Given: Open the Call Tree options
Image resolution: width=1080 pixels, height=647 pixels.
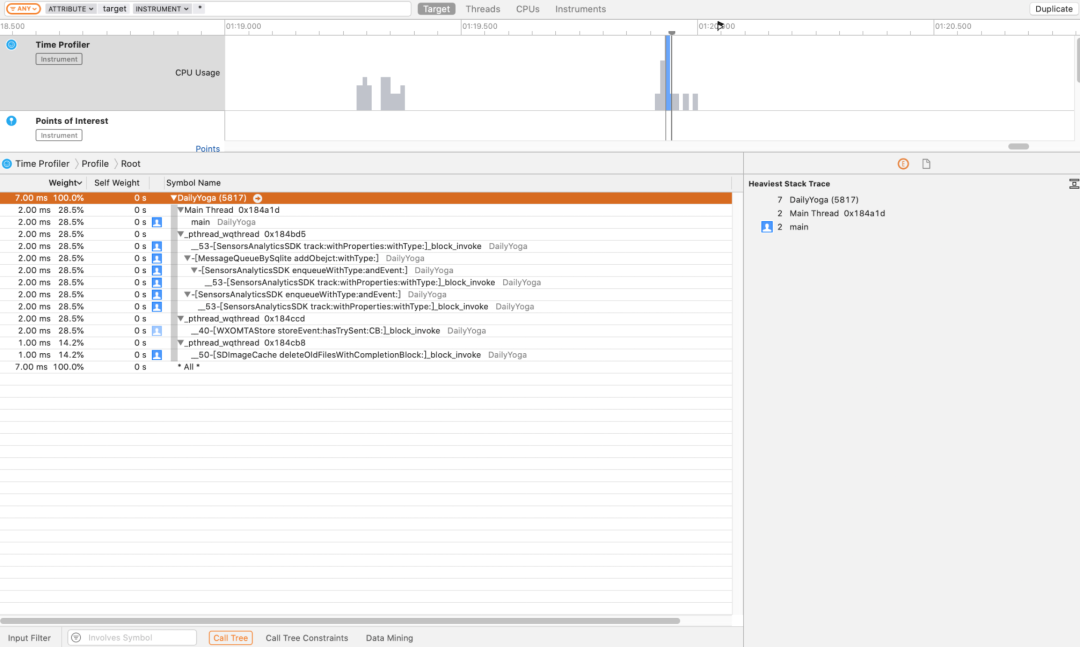Looking at the screenshot, I should tap(230, 638).
